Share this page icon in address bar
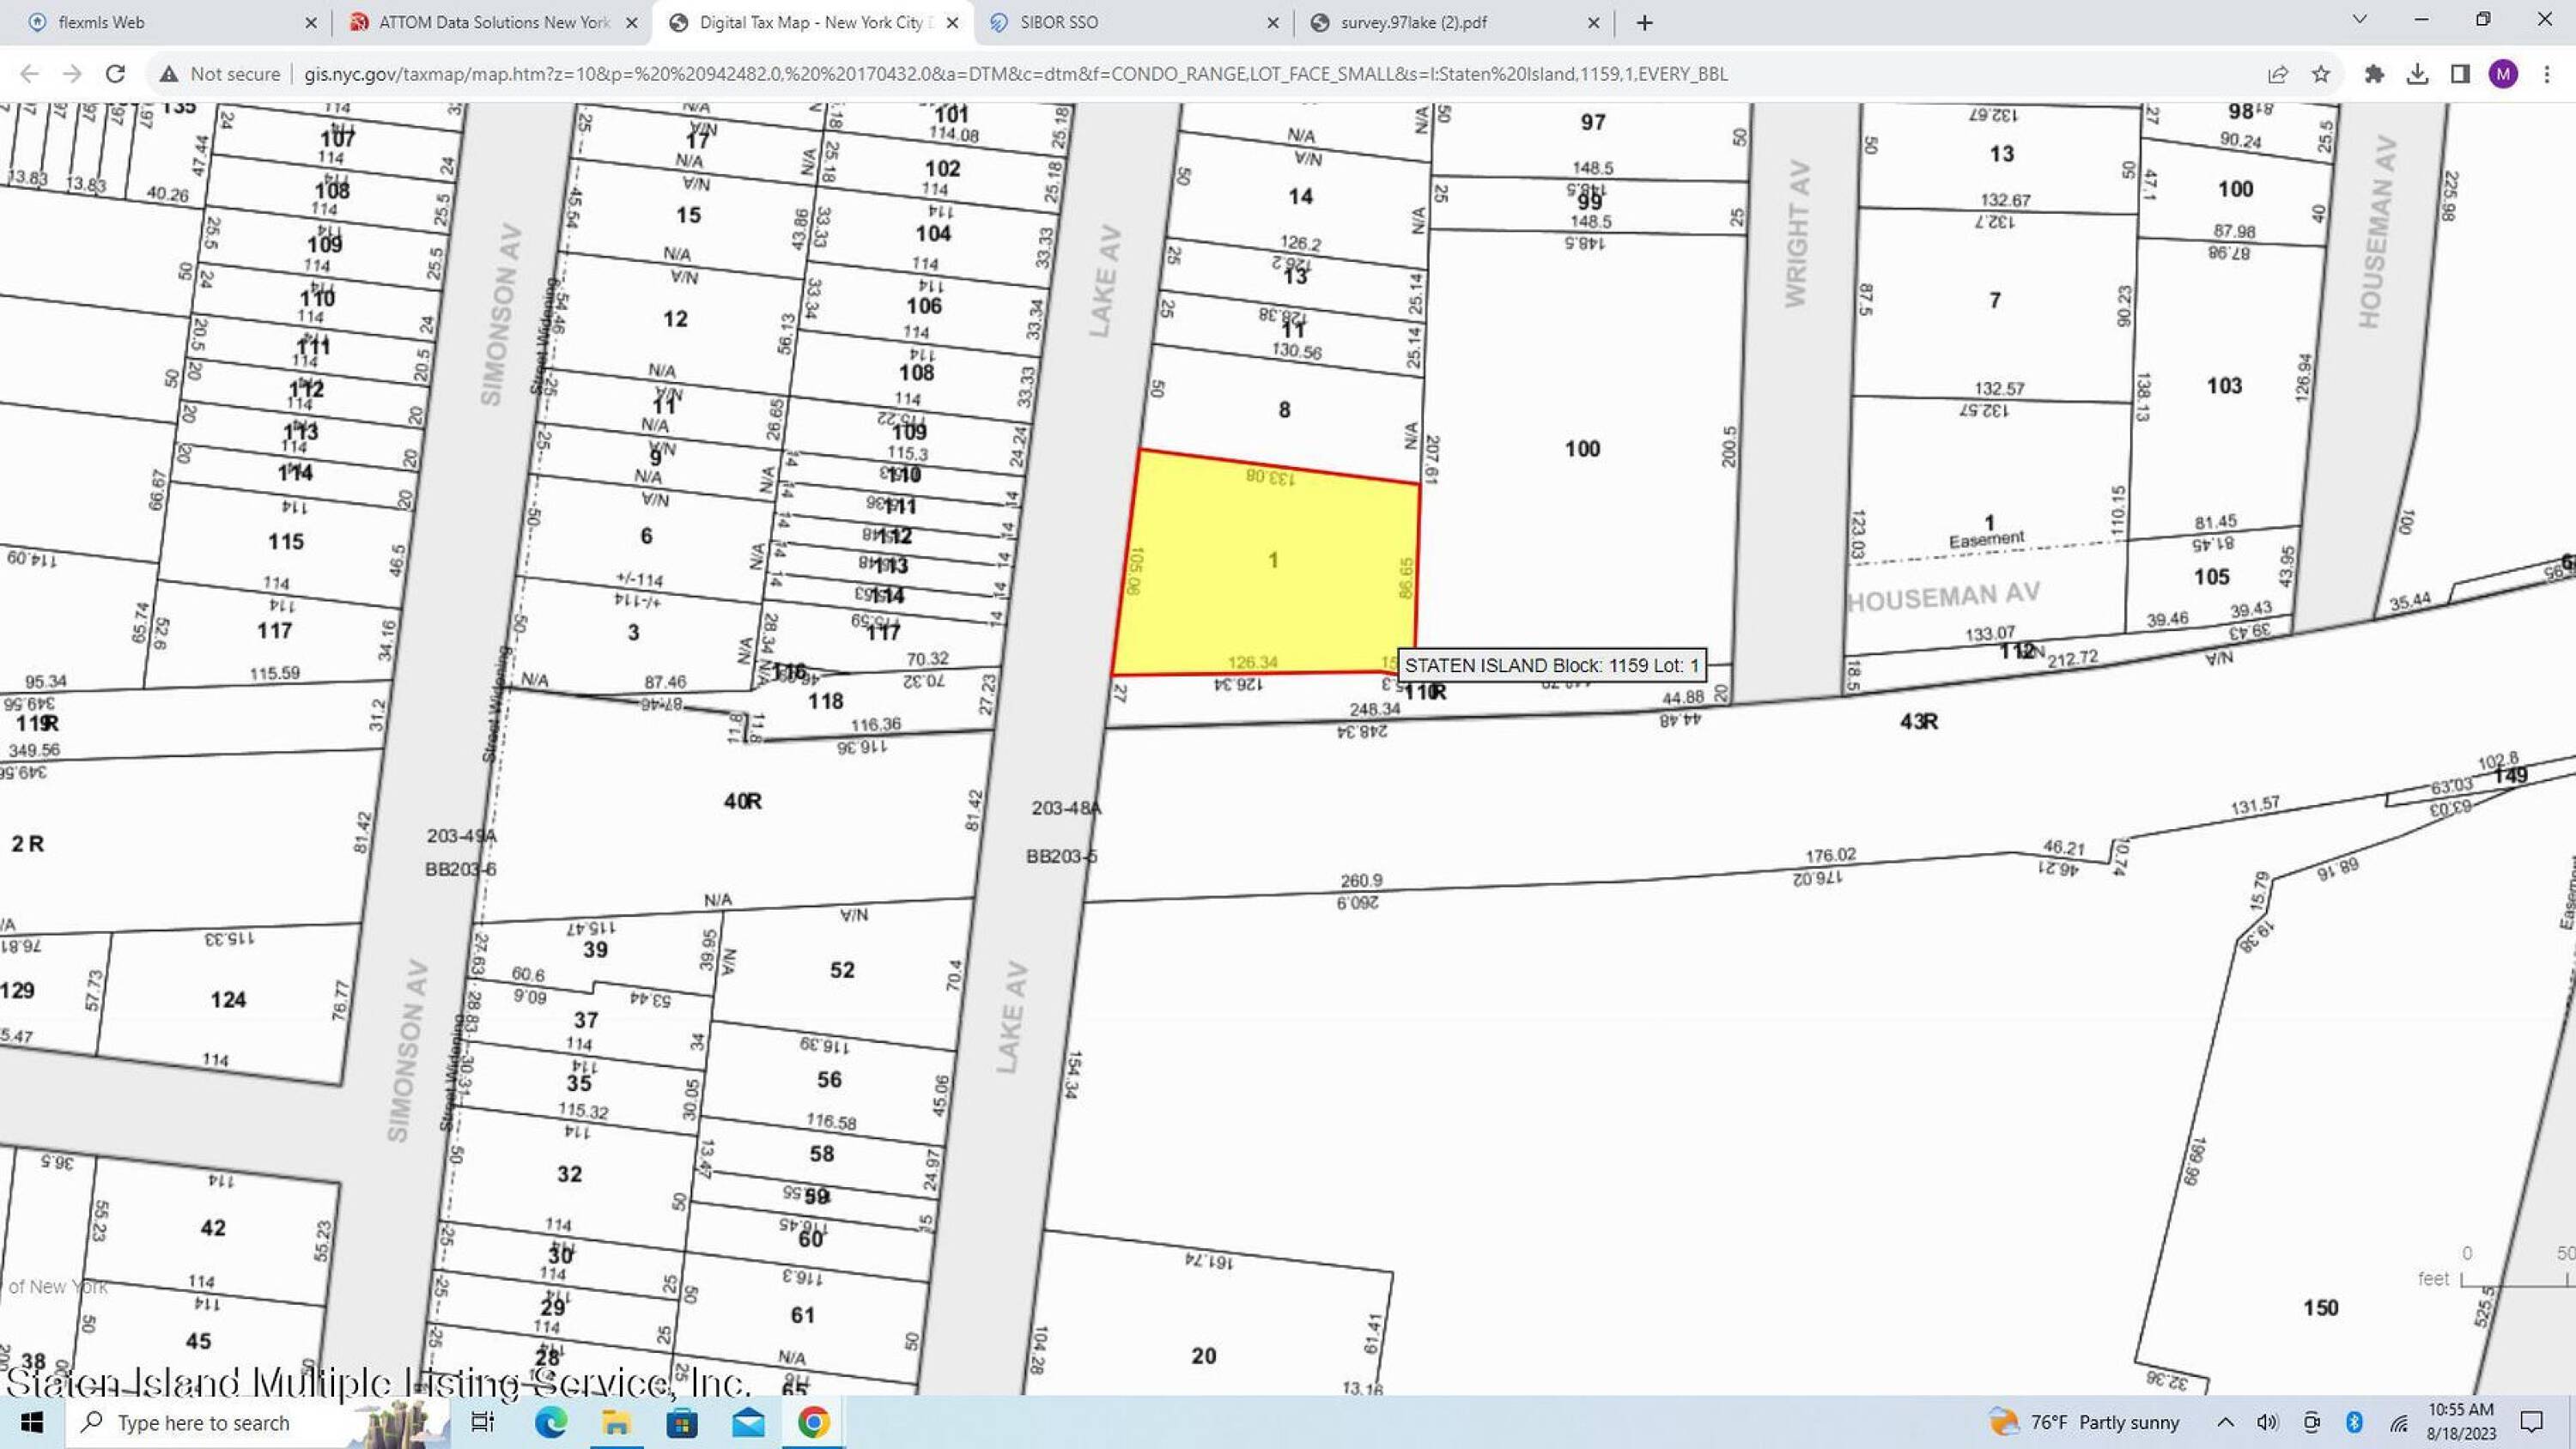This screenshot has height=1449, width=2576. [2278, 74]
